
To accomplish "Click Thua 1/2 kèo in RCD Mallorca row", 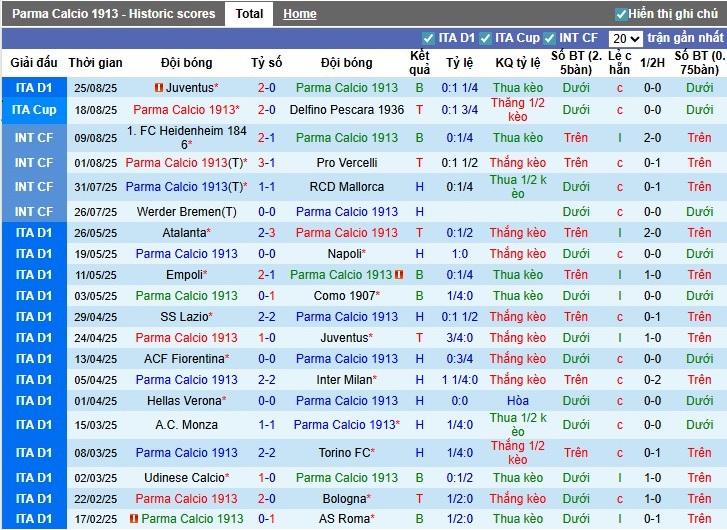I will point(518,187).
